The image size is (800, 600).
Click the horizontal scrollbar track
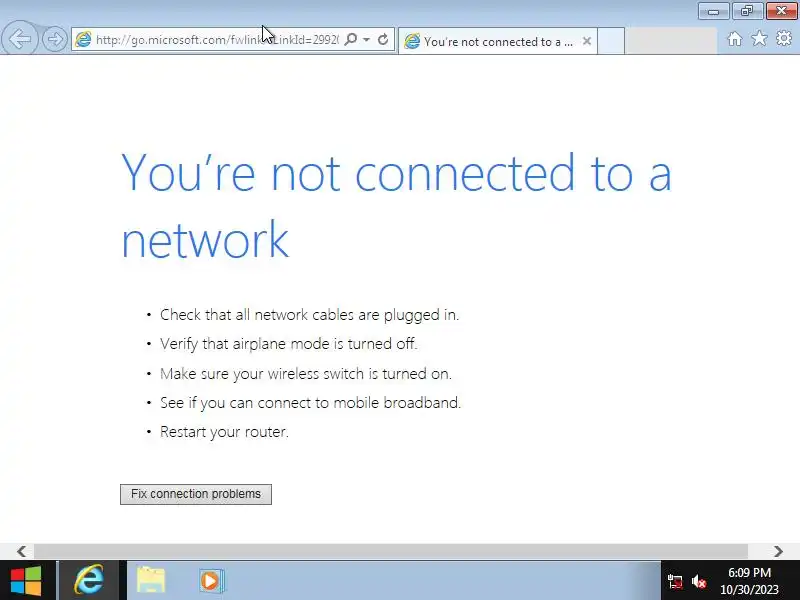[391, 551]
